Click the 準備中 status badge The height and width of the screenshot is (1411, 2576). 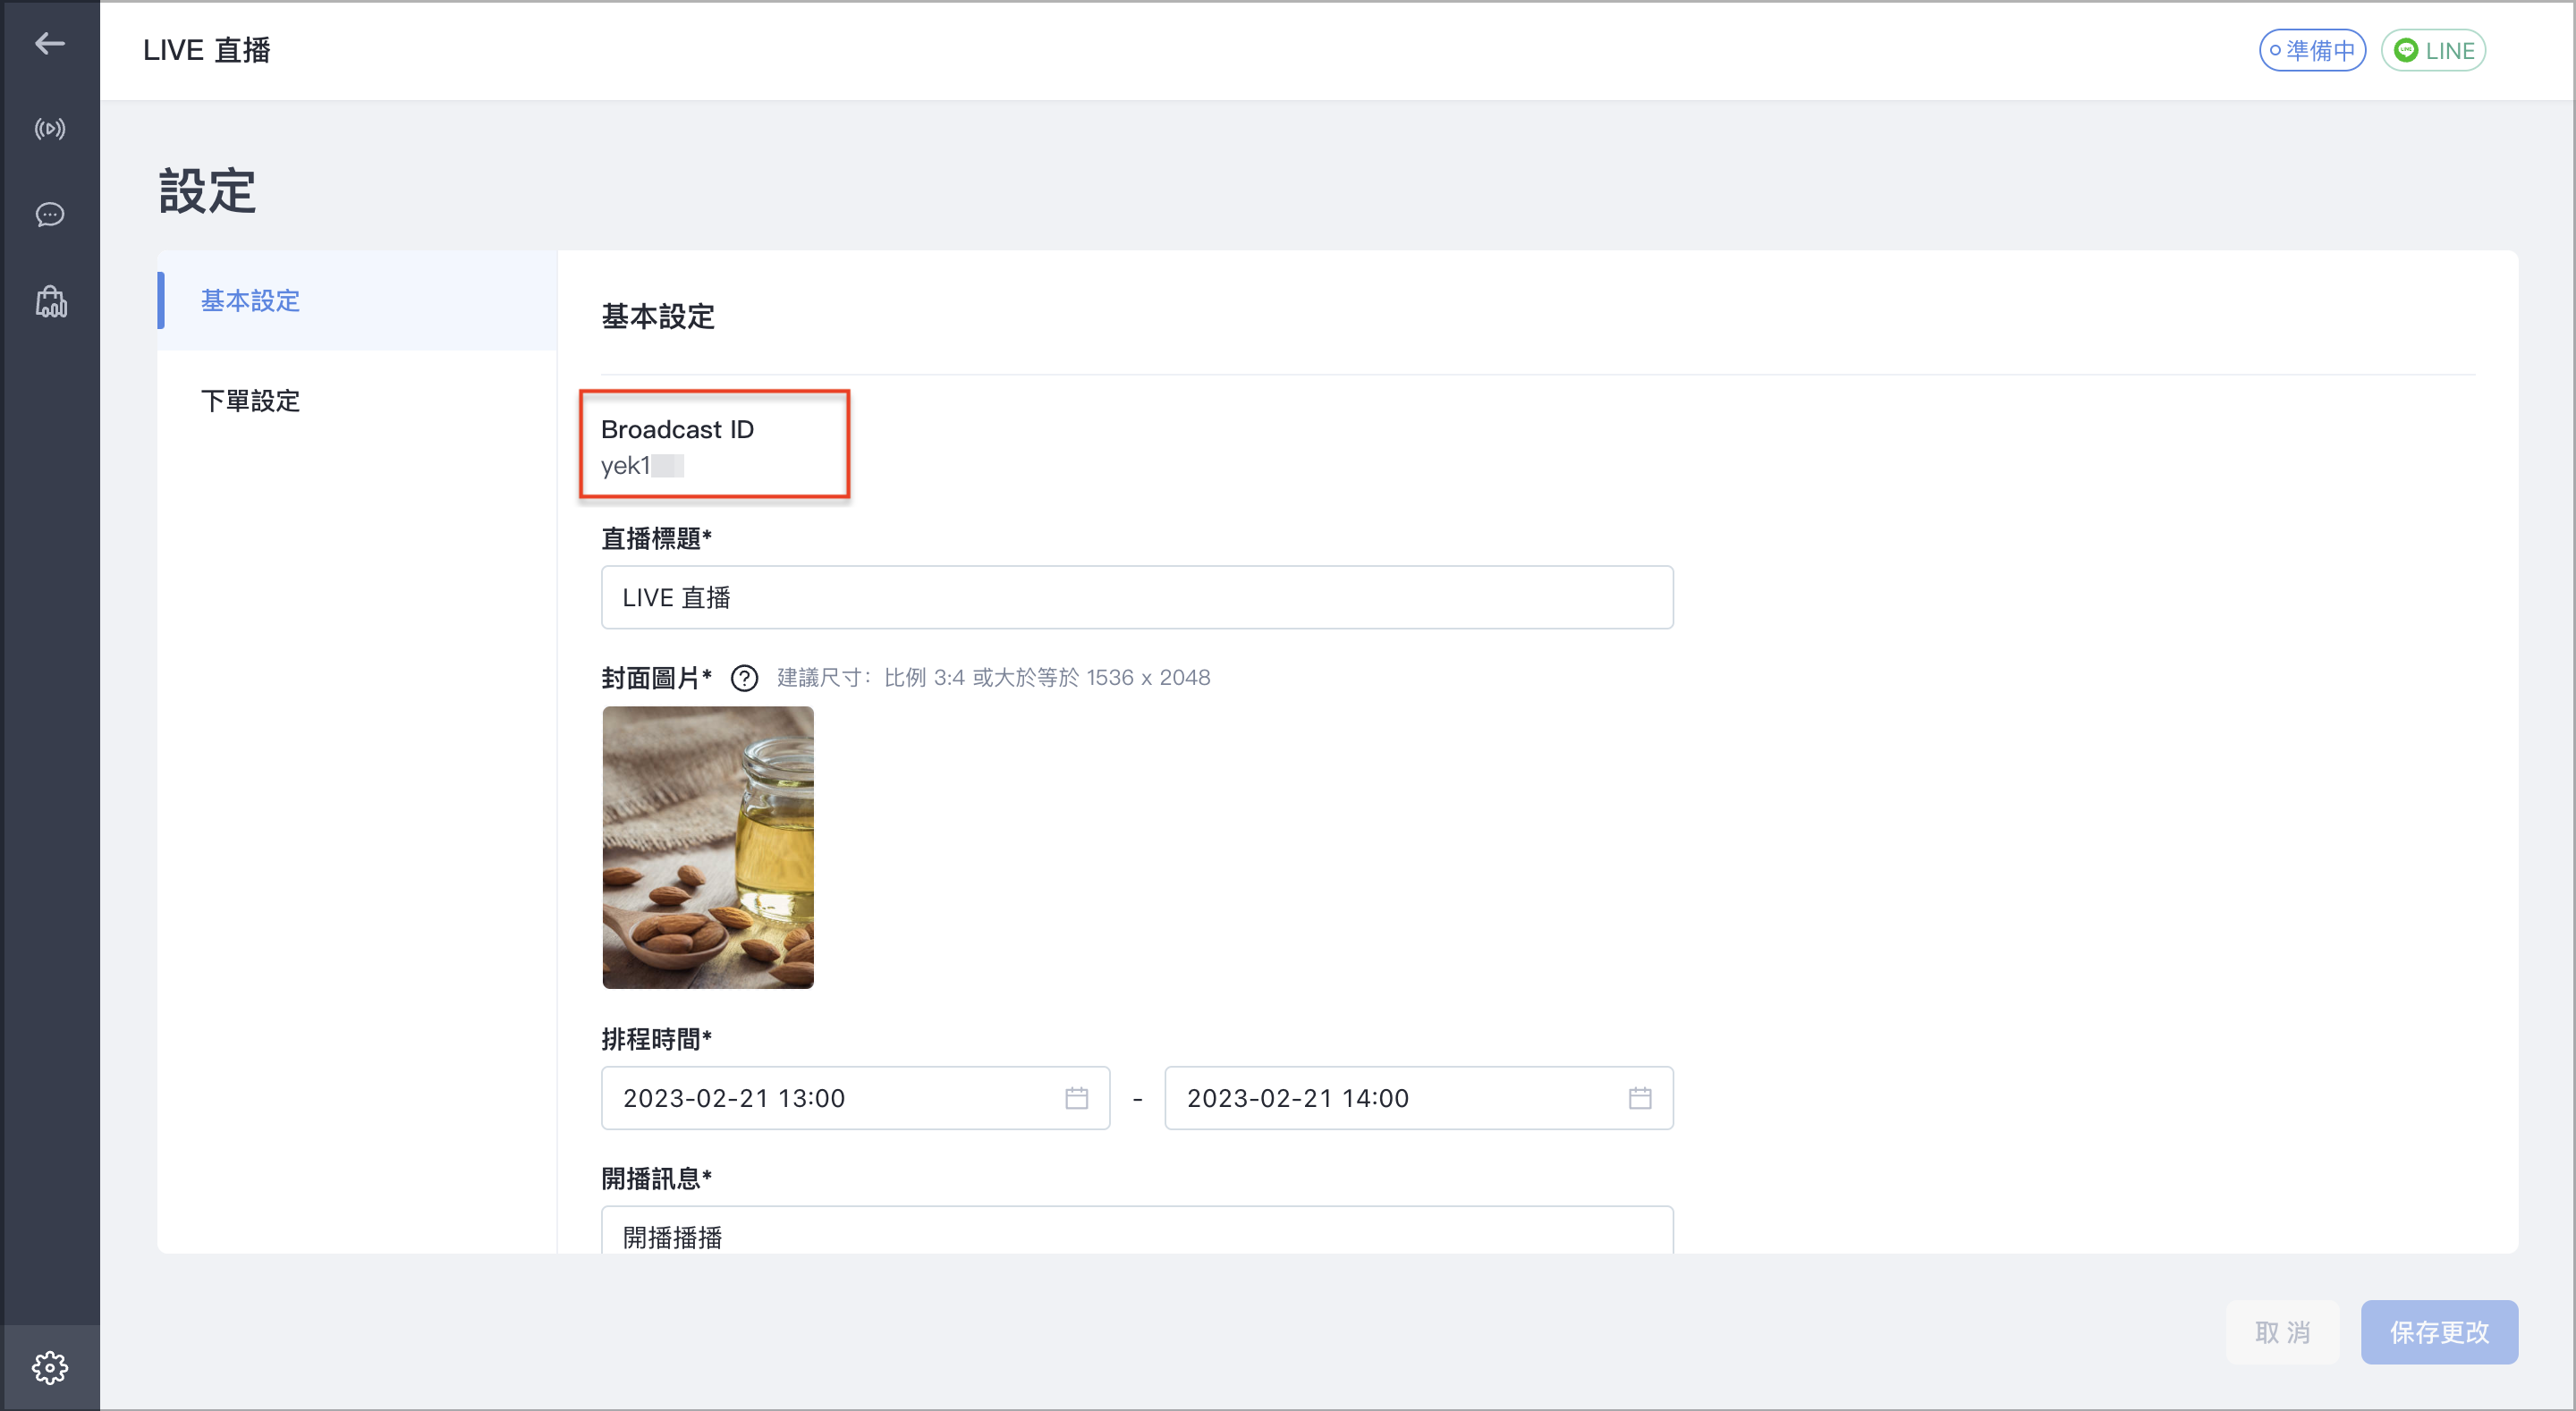pyautogui.click(x=2312, y=50)
